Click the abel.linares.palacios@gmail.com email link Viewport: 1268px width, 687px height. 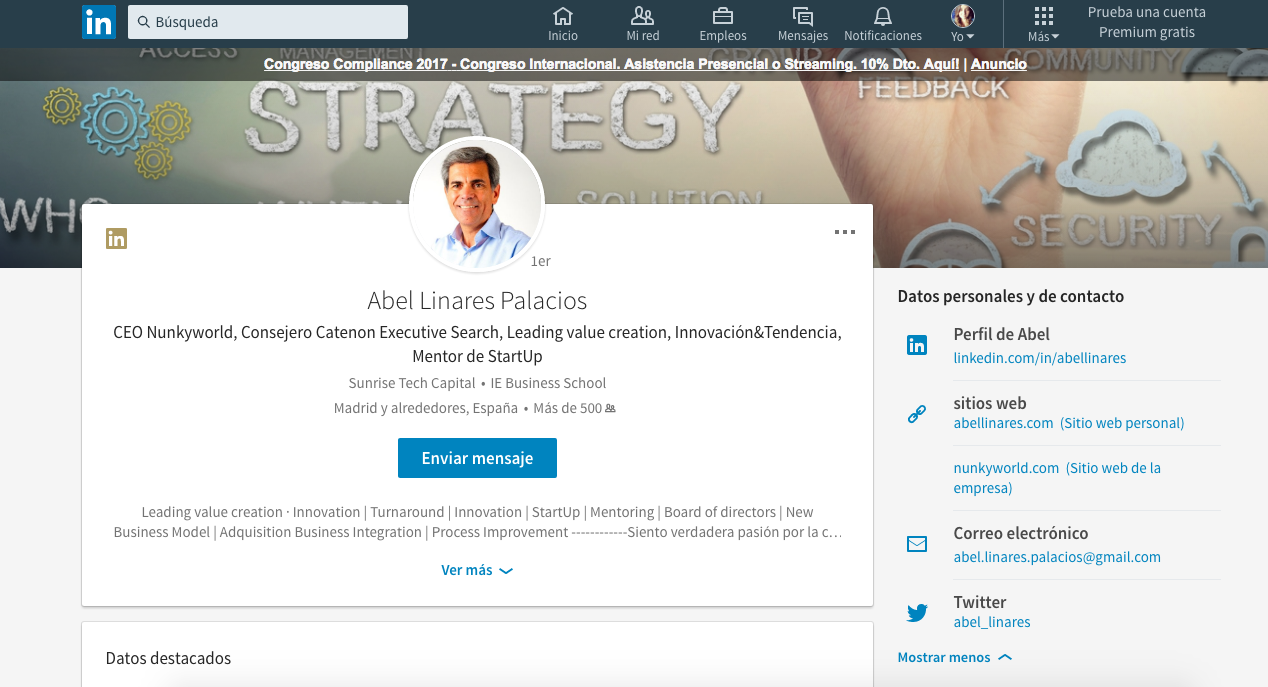pyautogui.click(x=1057, y=557)
